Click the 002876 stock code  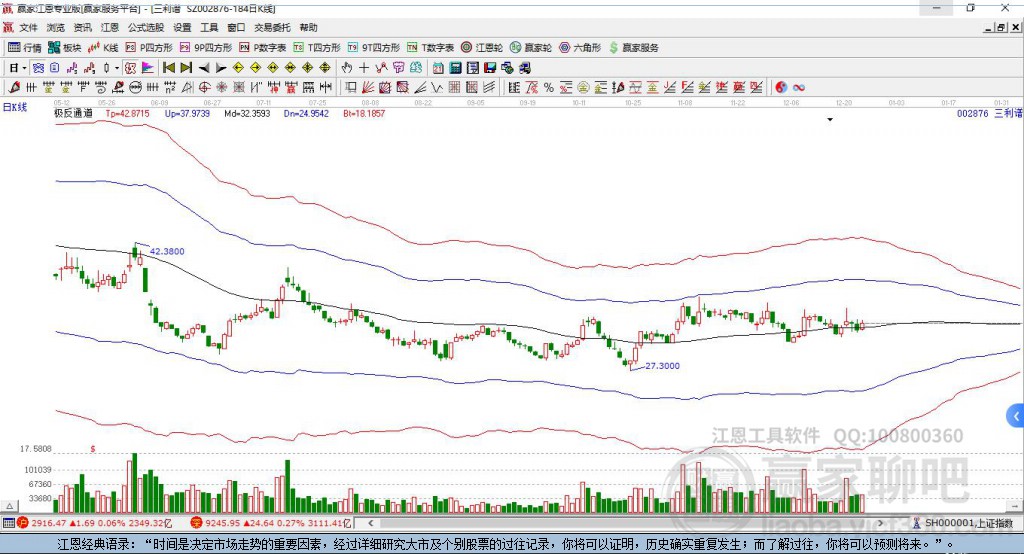pos(972,113)
